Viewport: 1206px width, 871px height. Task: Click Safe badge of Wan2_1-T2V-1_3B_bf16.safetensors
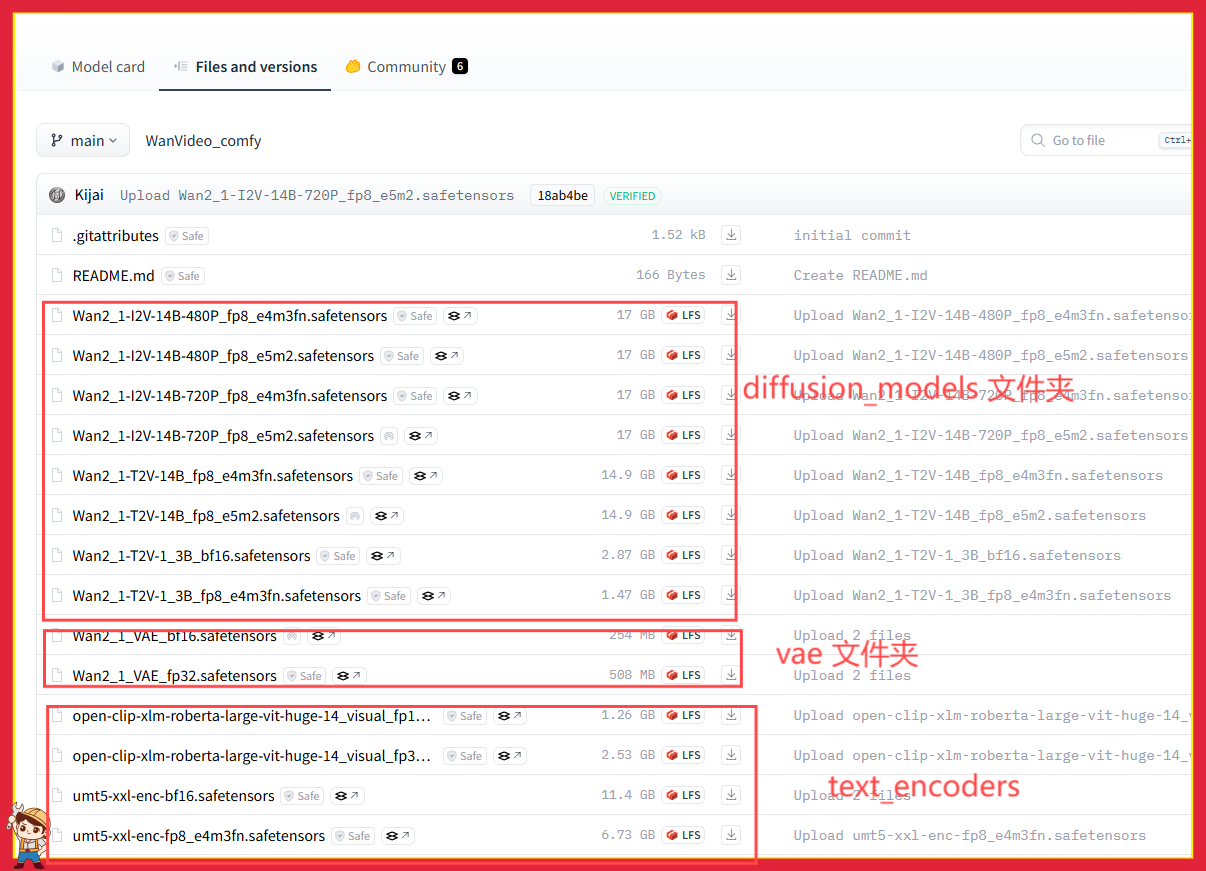[339, 556]
